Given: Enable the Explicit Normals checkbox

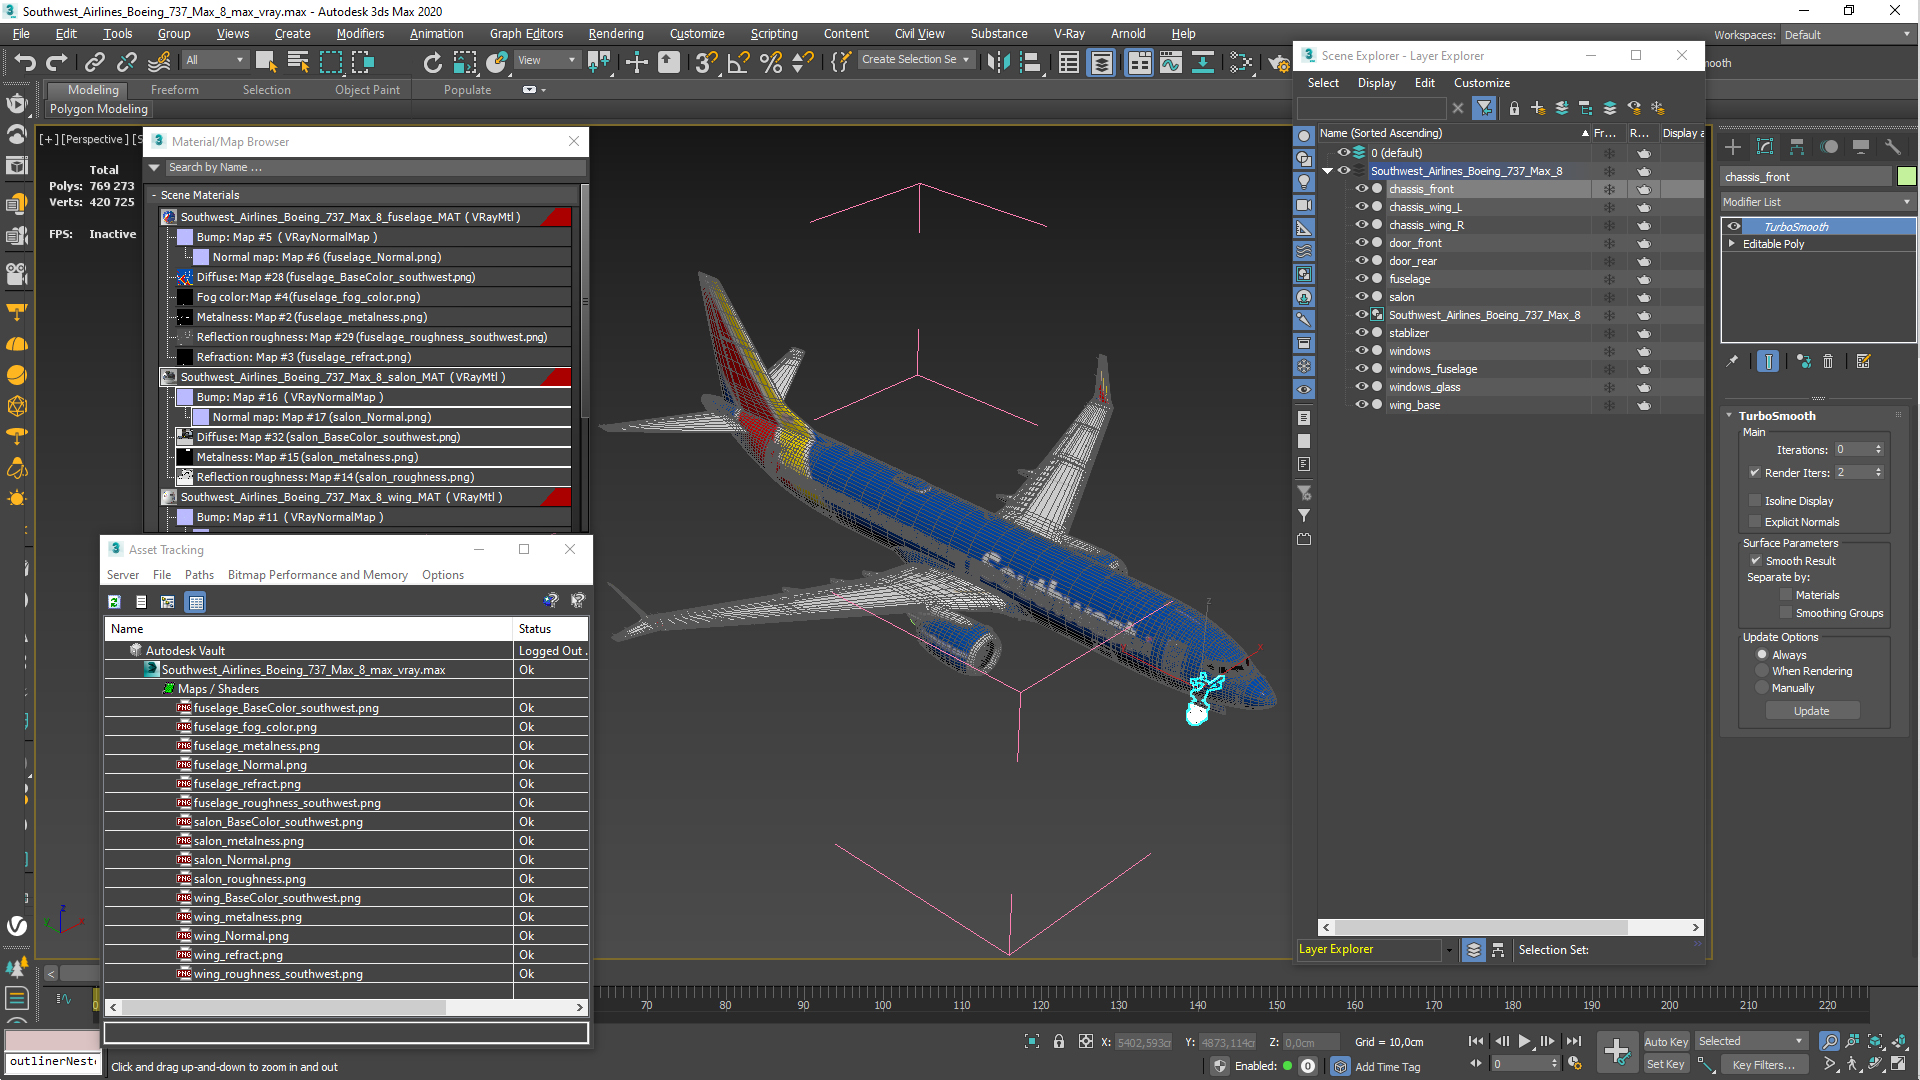Looking at the screenshot, I should pos(1755,522).
